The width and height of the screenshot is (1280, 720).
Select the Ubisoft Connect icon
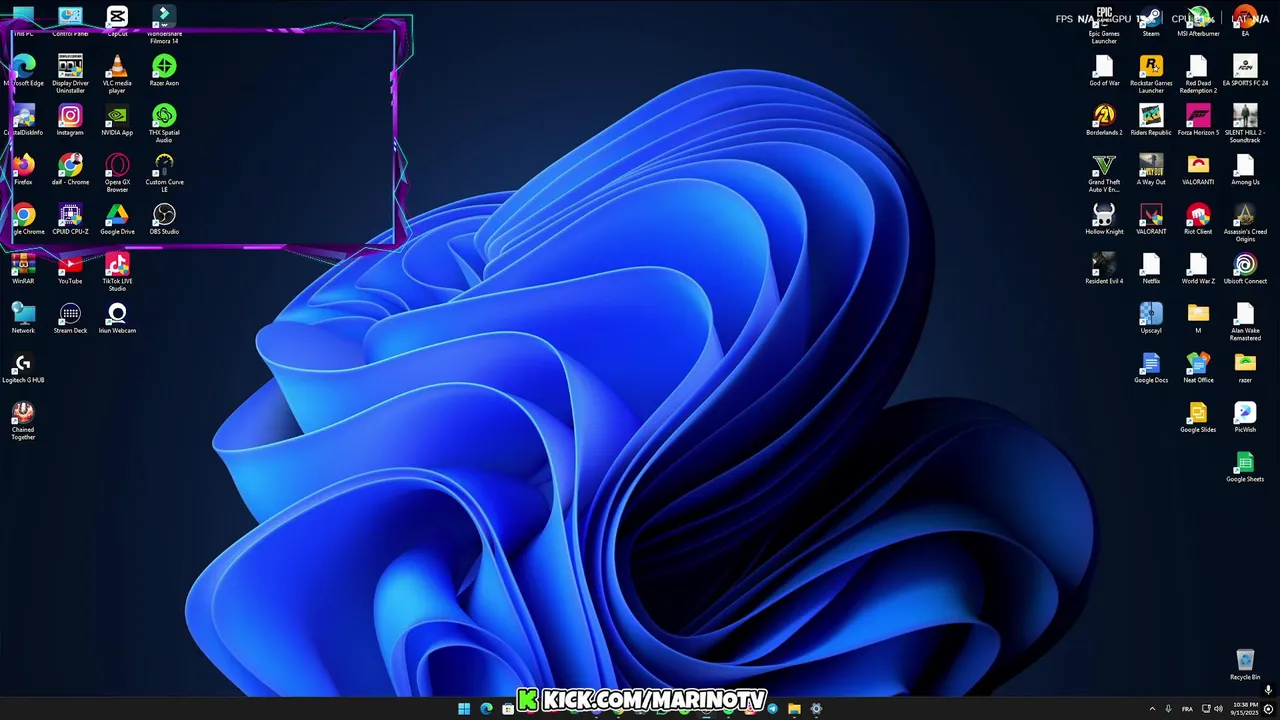[x=1245, y=269]
